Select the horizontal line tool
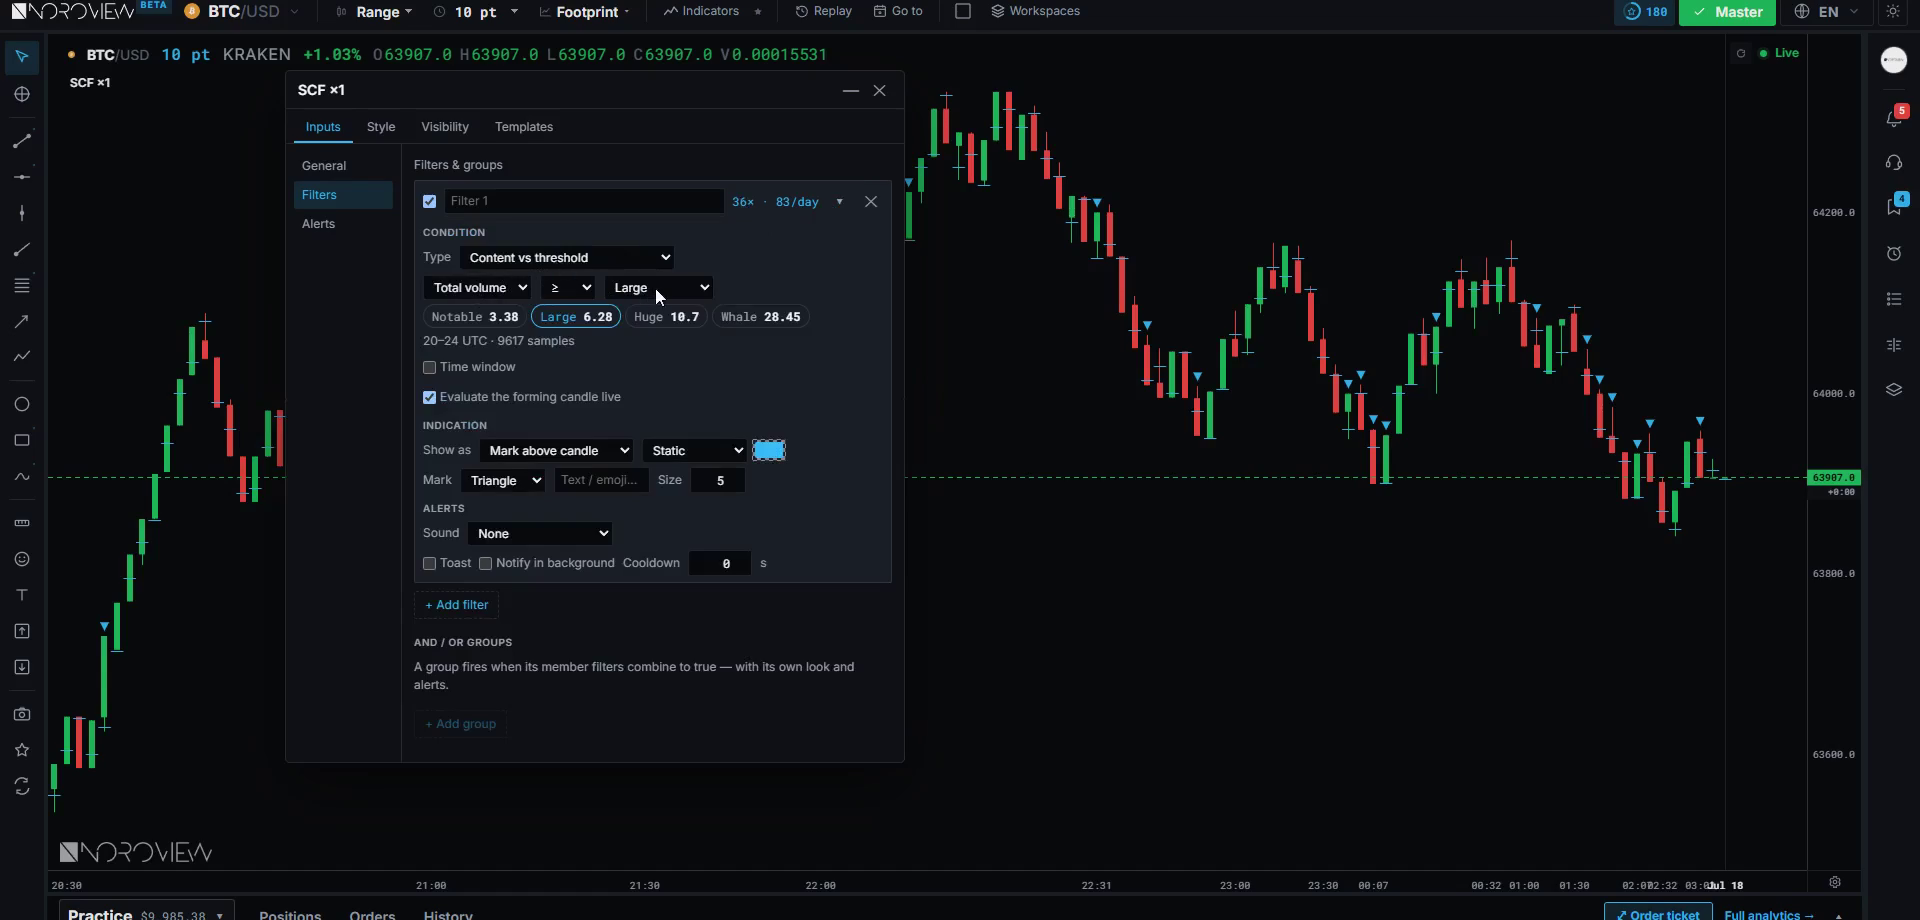The image size is (1920, 920). click(22, 177)
